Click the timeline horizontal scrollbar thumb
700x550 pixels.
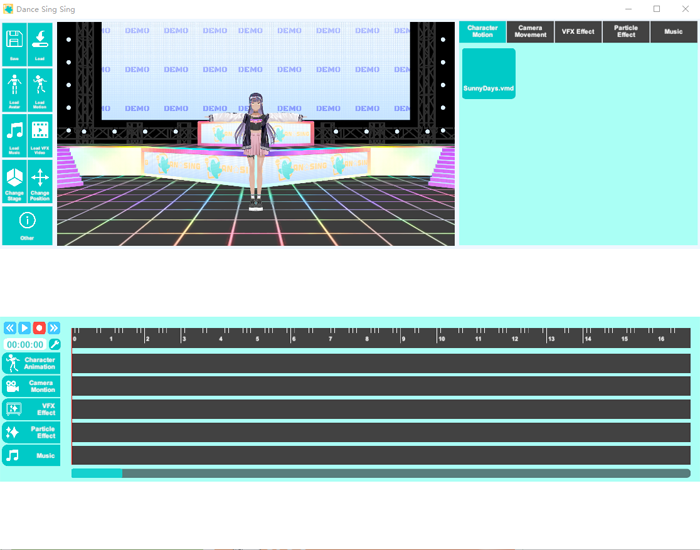[97, 473]
